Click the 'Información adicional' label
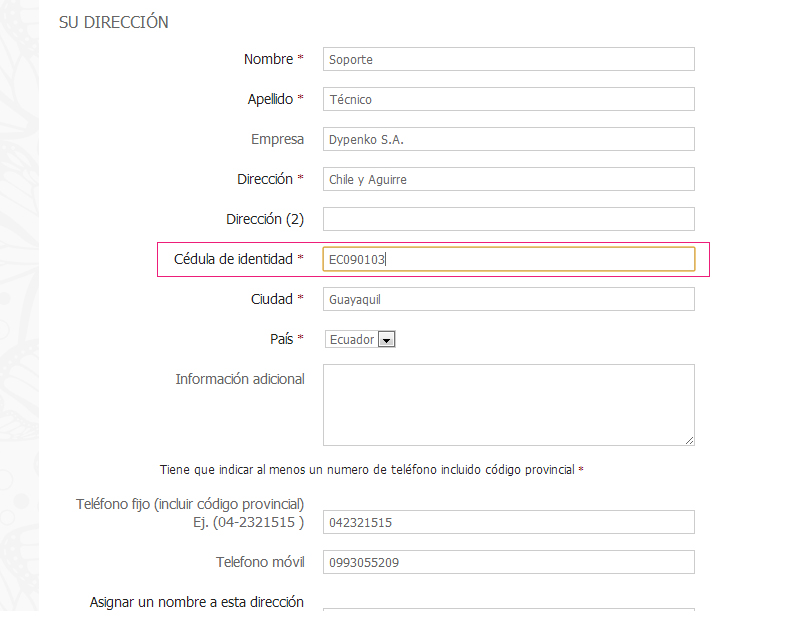The image size is (810, 624). [239, 379]
